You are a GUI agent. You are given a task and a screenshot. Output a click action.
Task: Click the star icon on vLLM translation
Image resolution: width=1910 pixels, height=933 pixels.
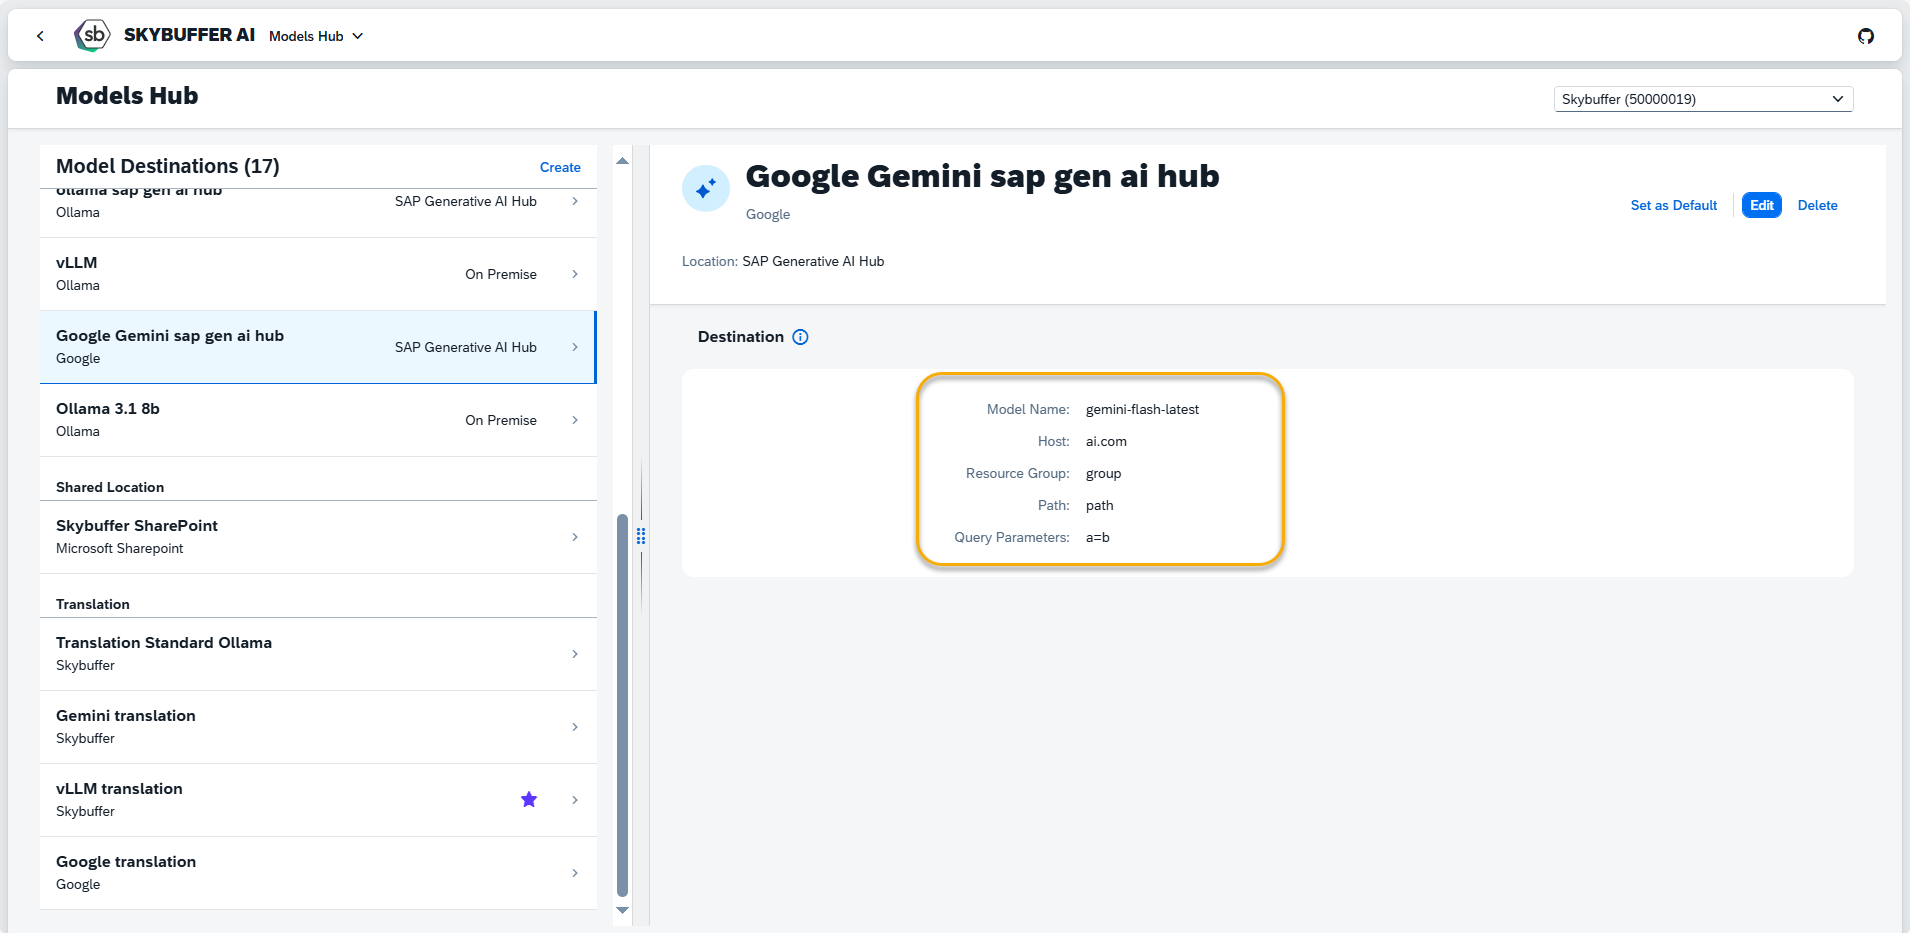[x=529, y=799]
